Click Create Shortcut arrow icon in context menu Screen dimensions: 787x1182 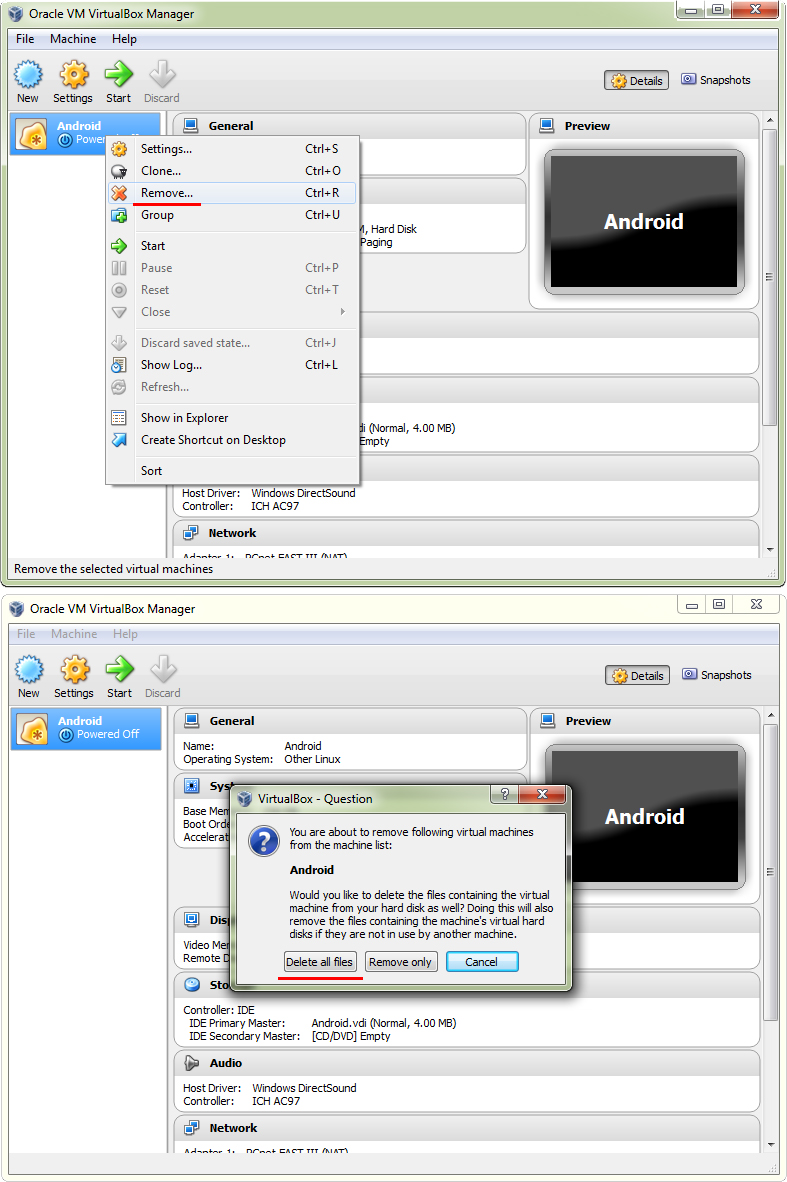pyautogui.click(x=119, y=439)
